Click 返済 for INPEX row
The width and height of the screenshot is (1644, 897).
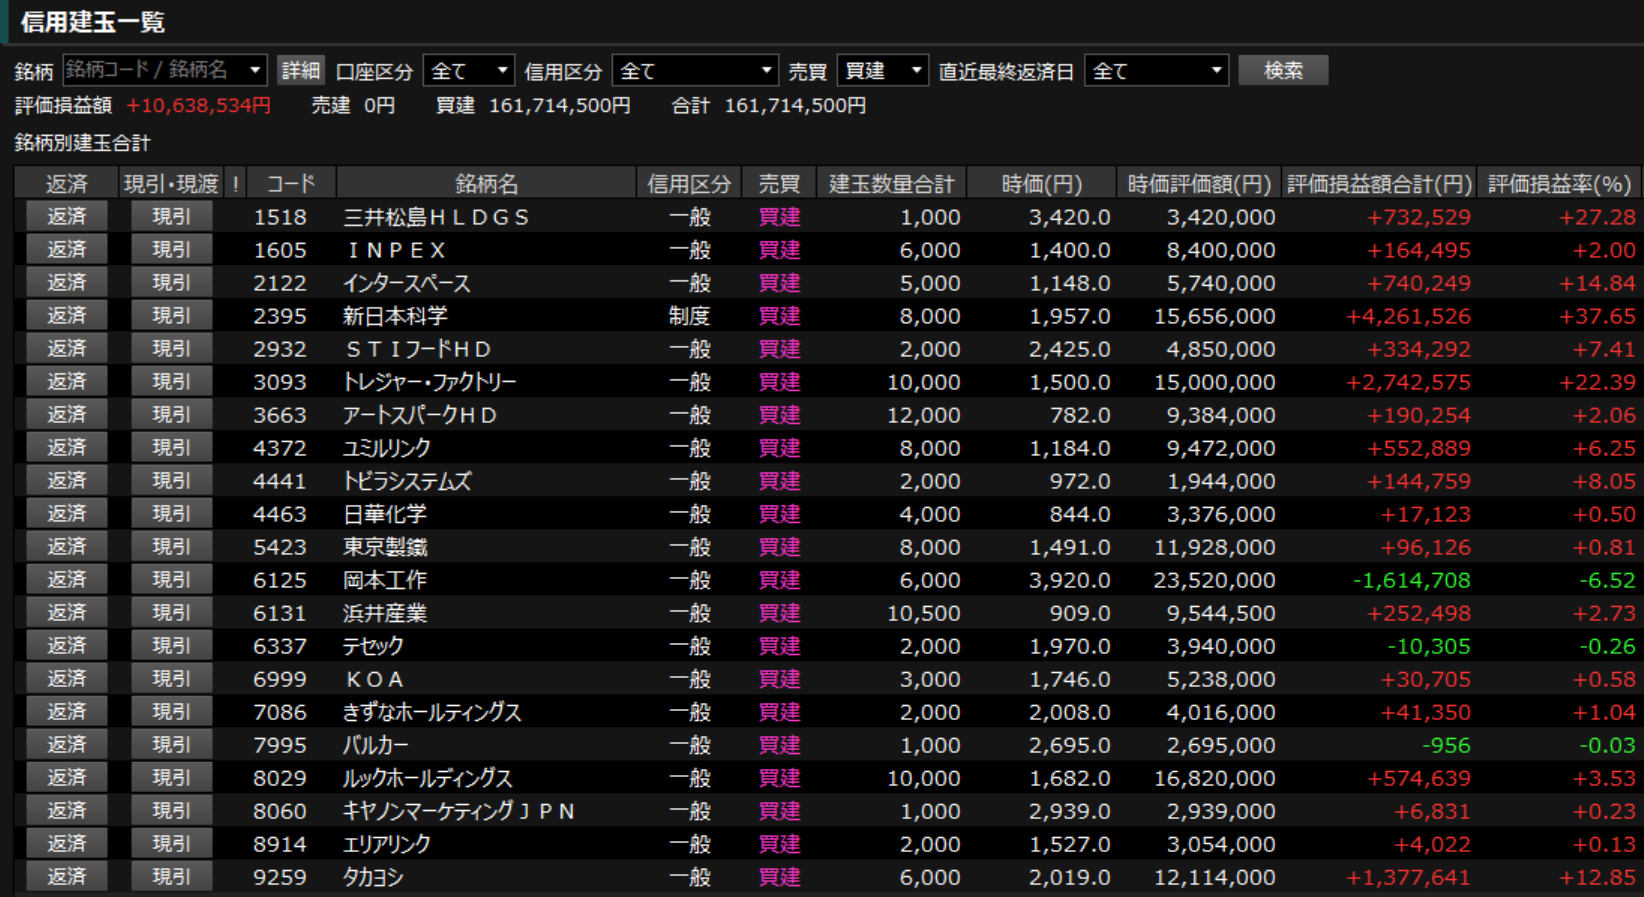67,249
